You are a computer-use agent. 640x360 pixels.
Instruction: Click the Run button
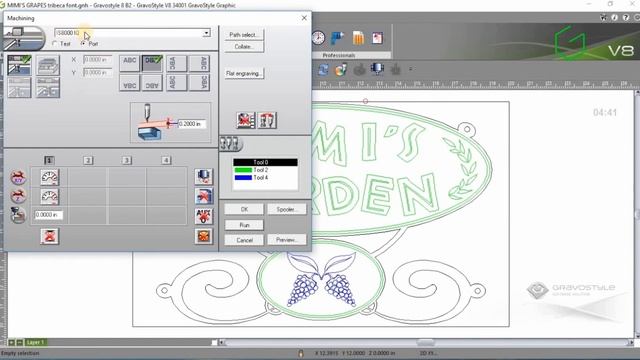pyautogui.click(x=244, y=225)
